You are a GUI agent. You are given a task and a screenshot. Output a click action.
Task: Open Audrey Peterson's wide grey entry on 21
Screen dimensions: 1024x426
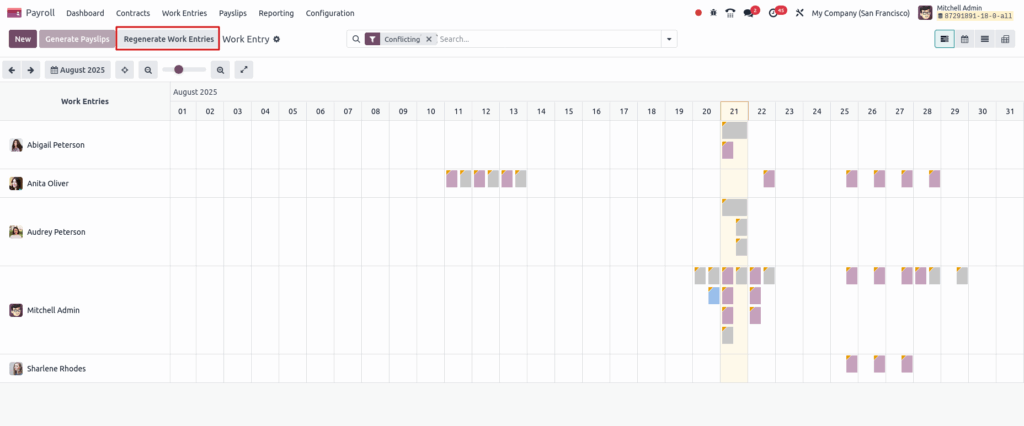coord(734,208)
